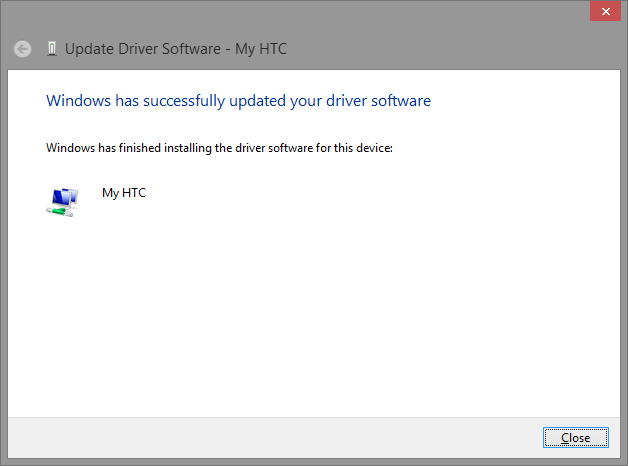Click the green cable on the network icon
The image size is (628, 466).
click(x=59, y=211)
